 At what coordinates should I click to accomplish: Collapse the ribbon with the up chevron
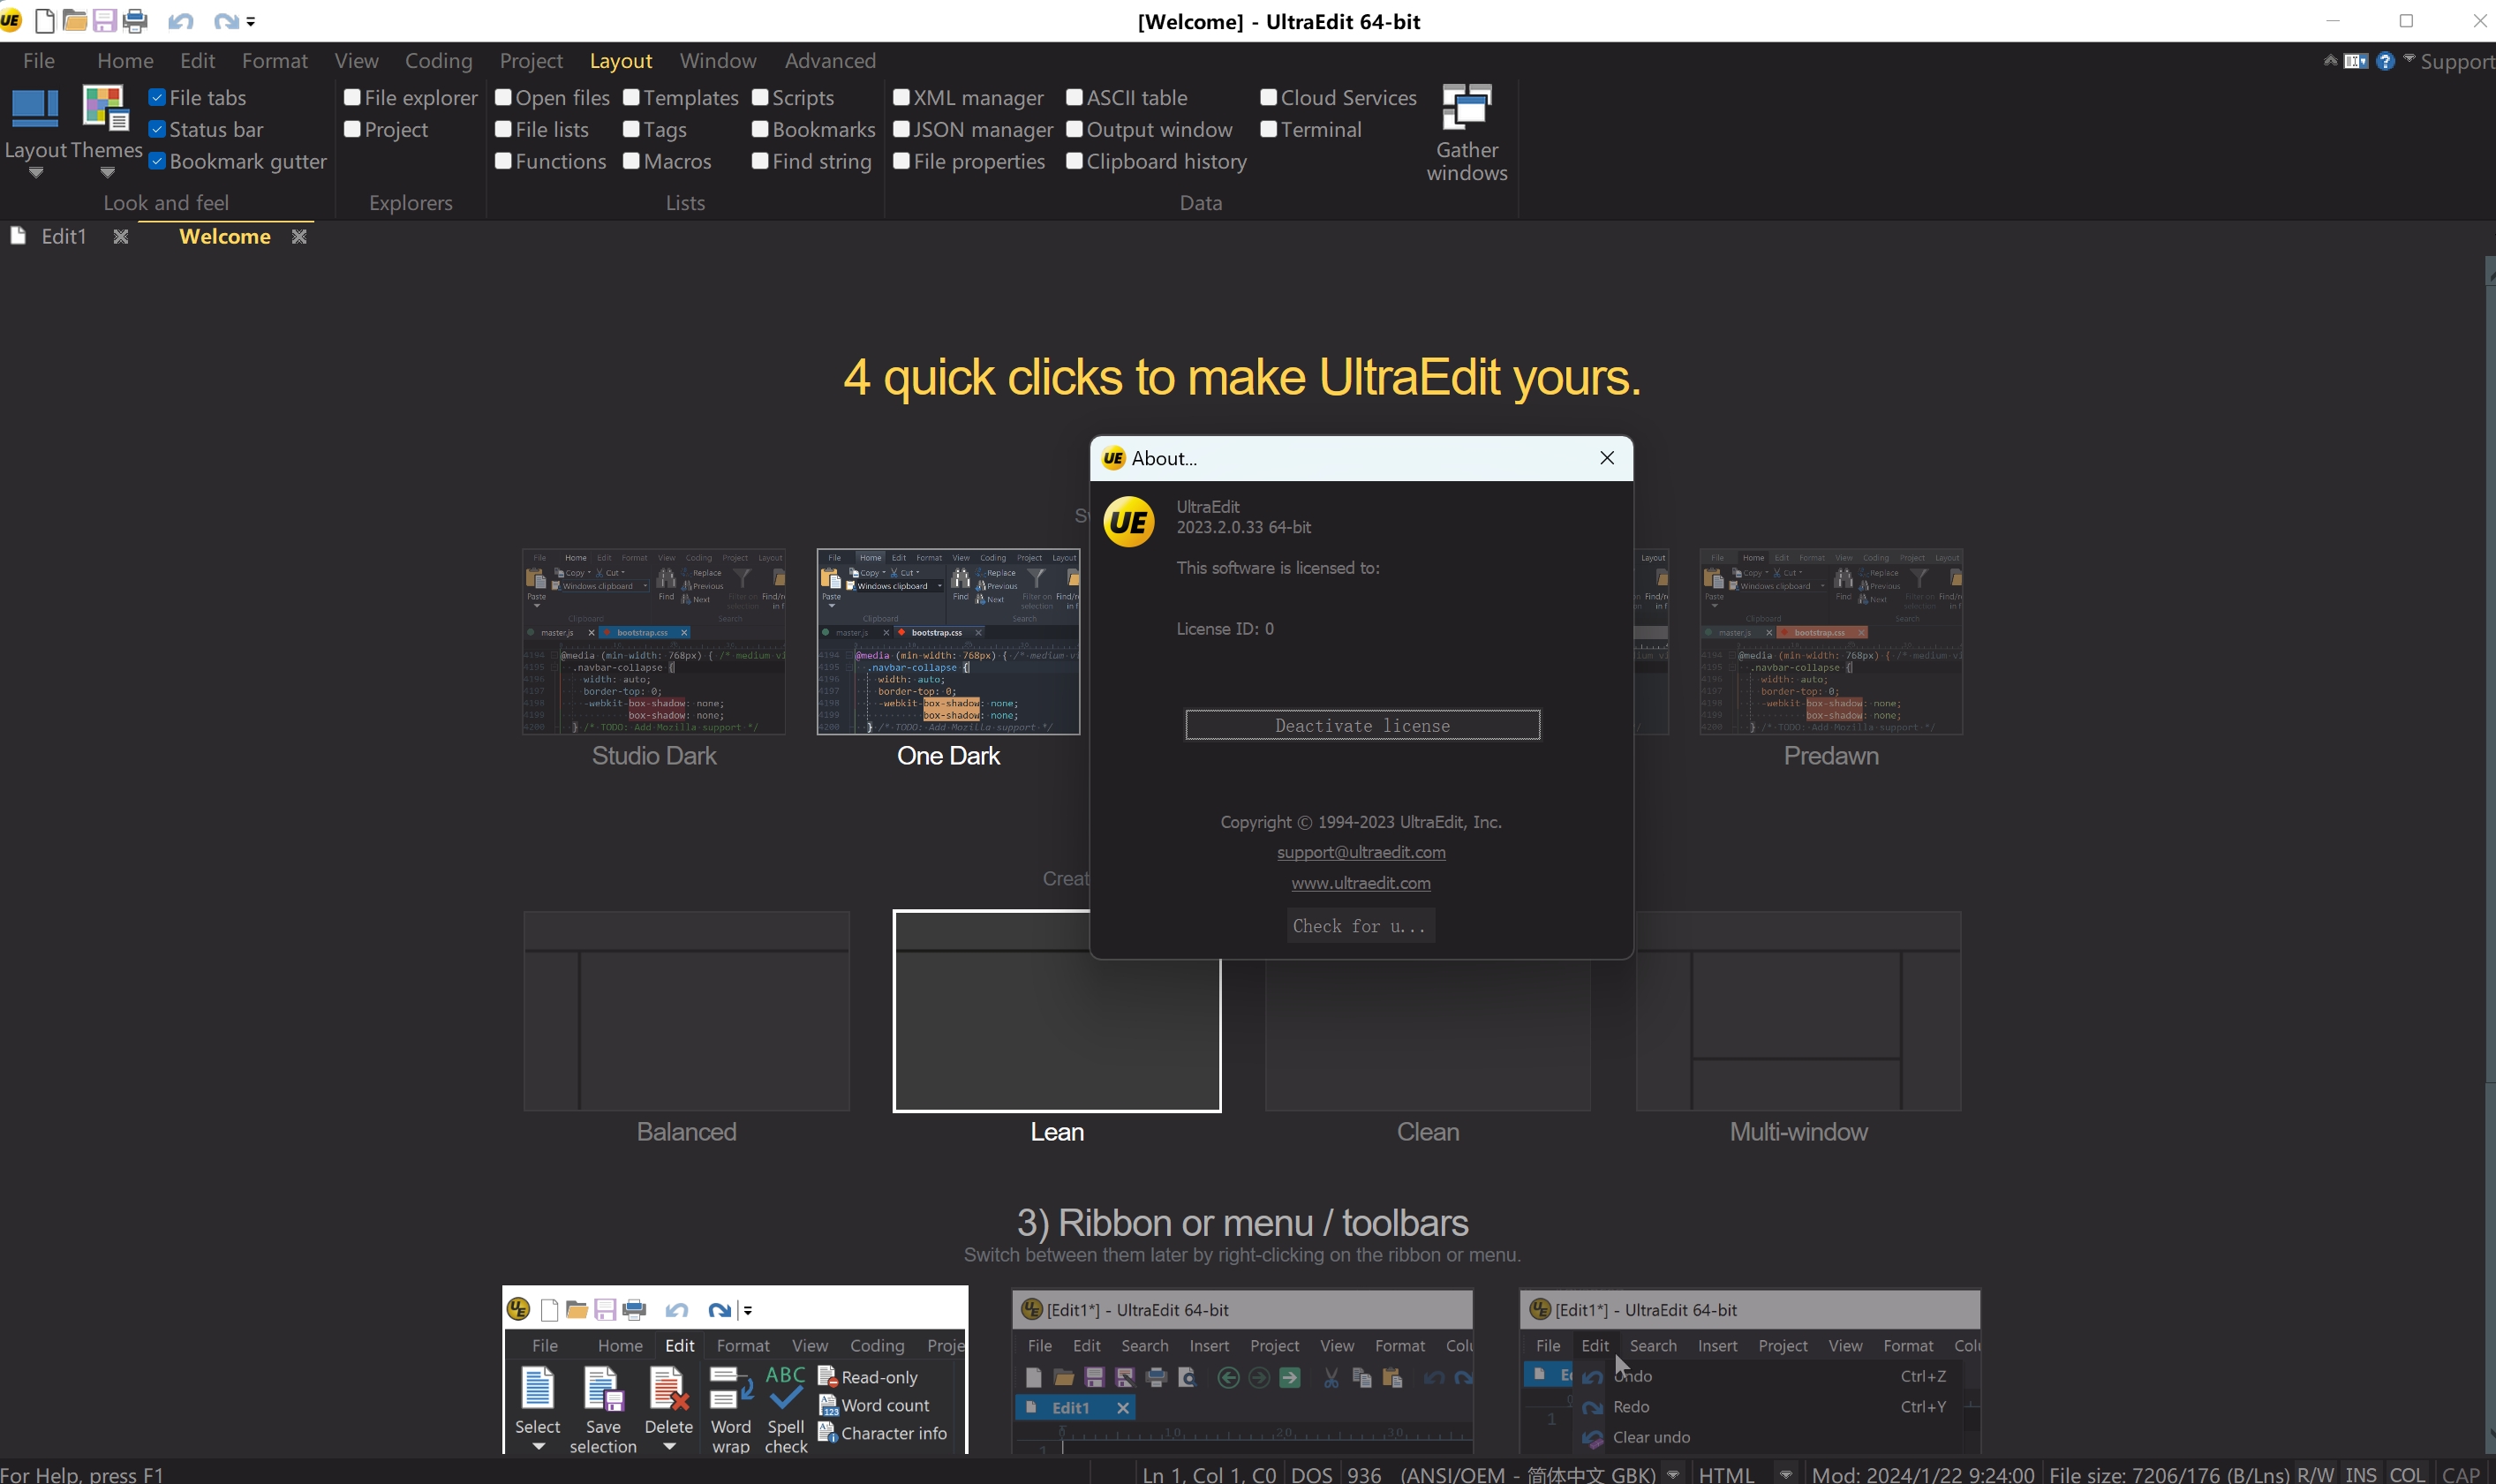coord(2330,60)
